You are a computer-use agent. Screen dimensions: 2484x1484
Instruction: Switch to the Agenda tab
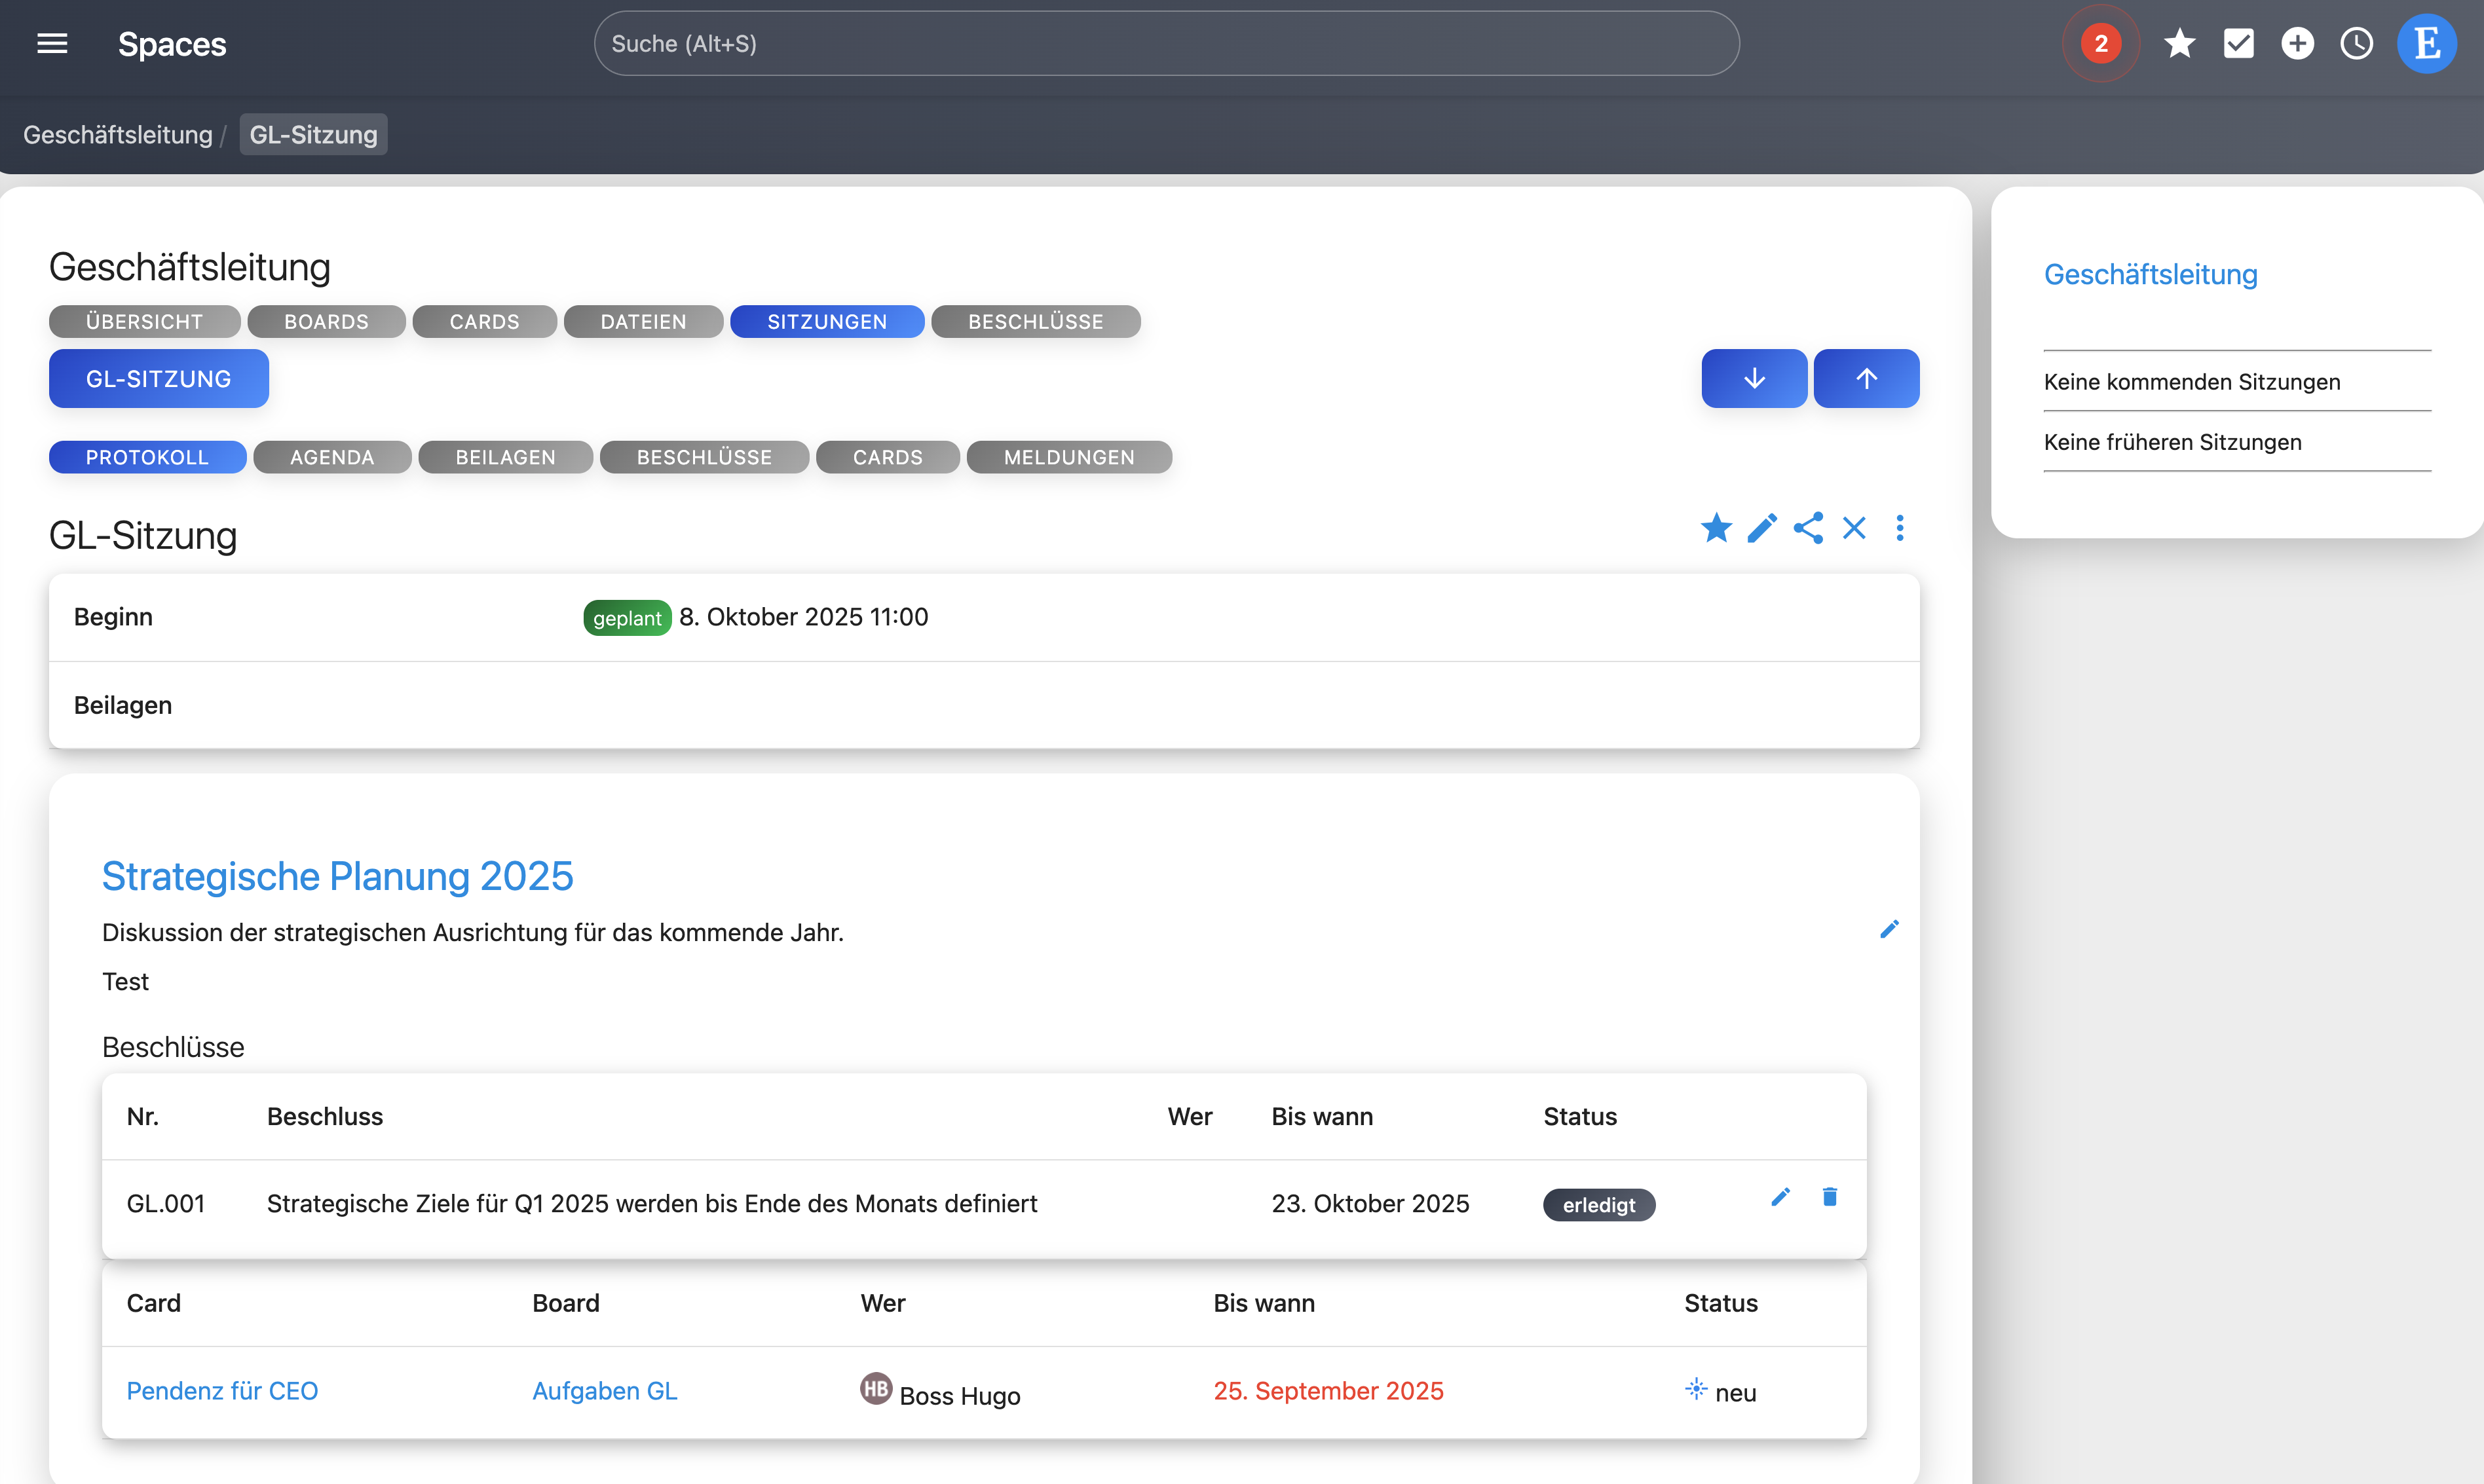click(332, 457)
